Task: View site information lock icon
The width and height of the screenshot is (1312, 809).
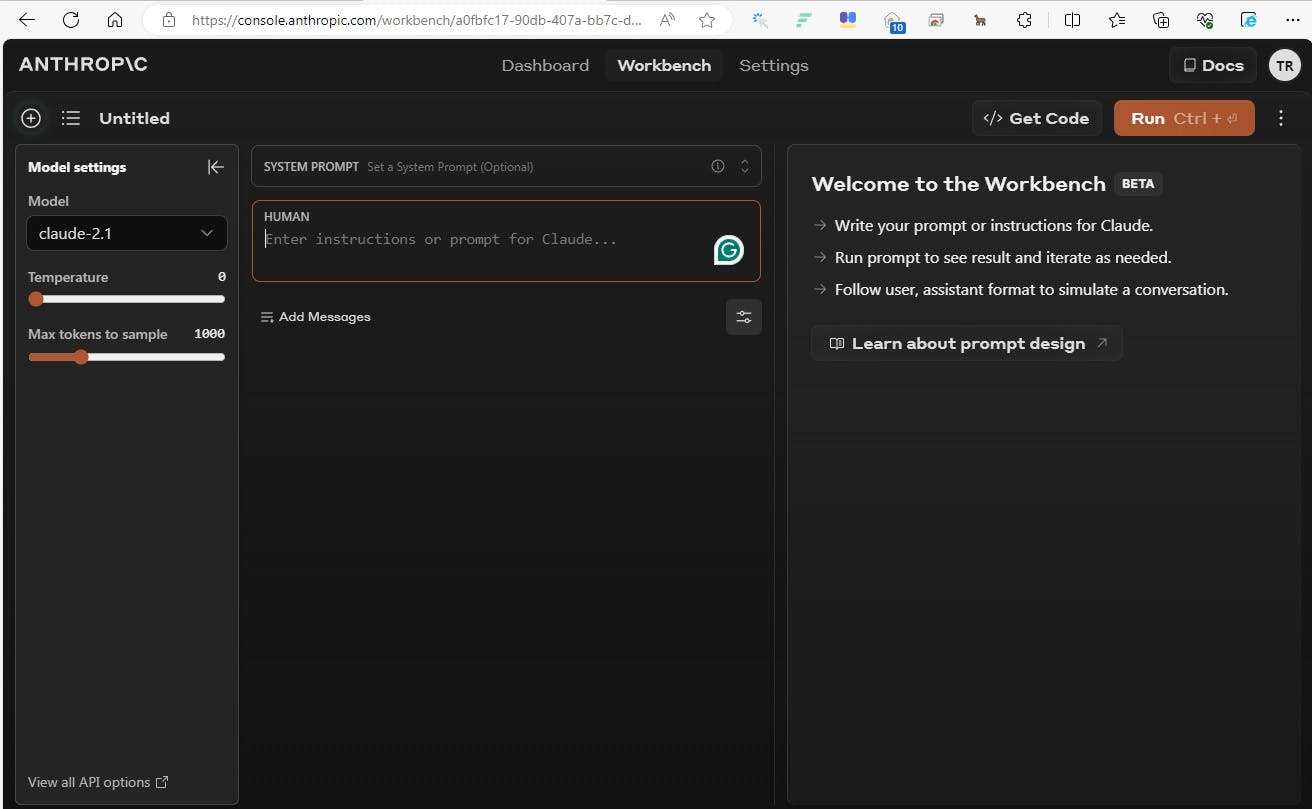Action: click(x=168, y=20)
